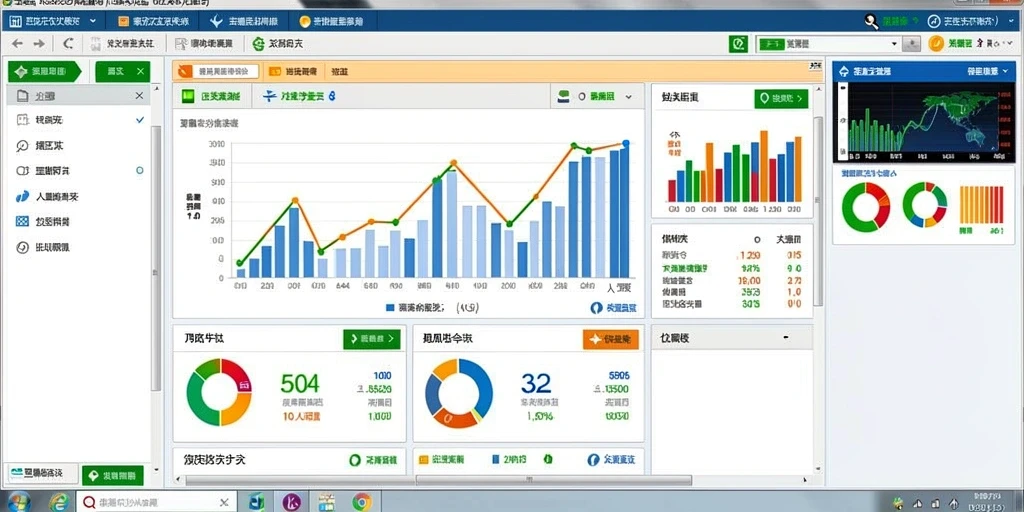Click the green button in the 504 donut panel
This screenshot has width=1024, height=512.
coord(372,339)
